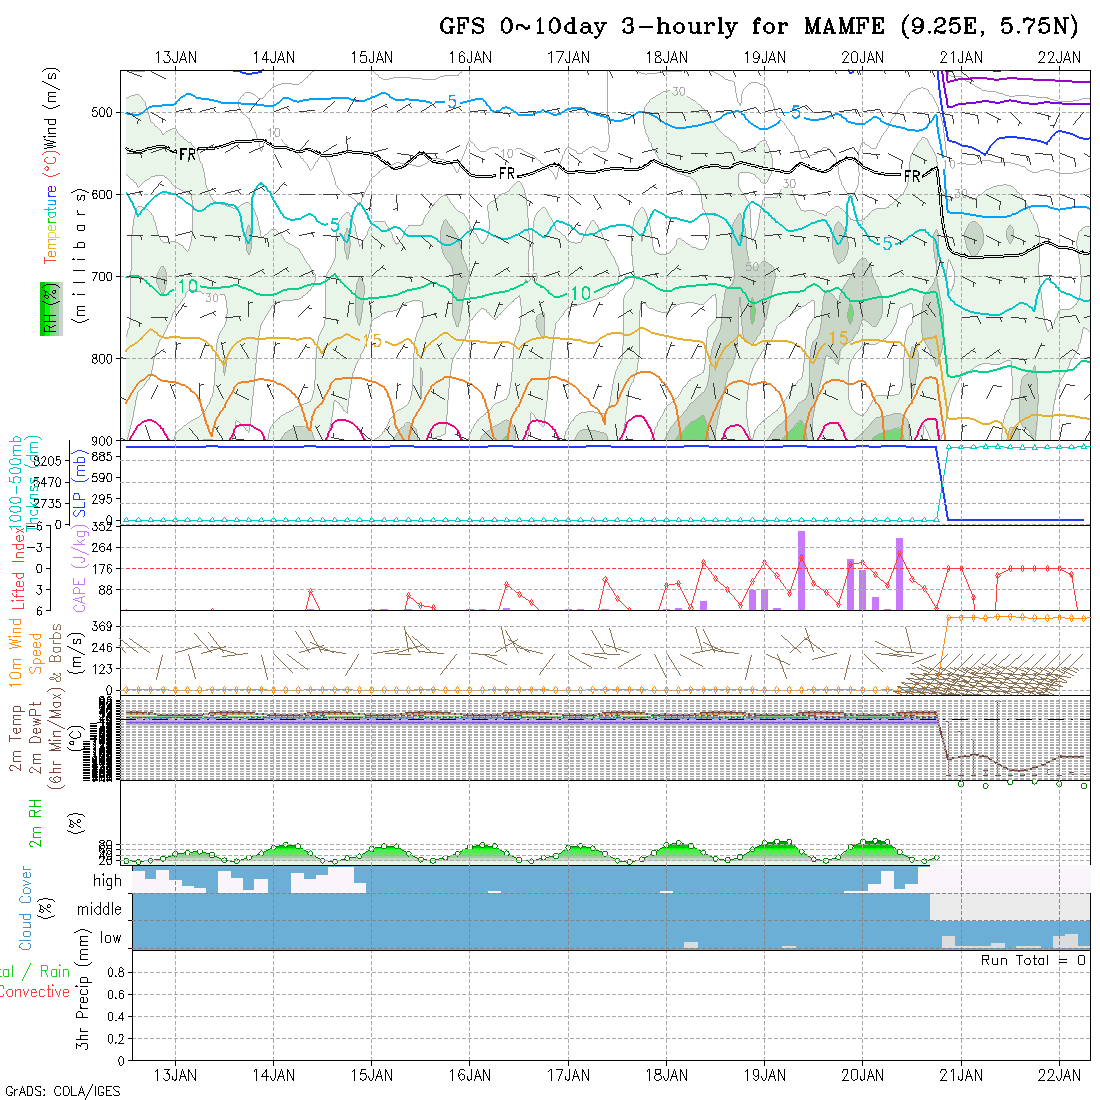This screenshot has width=1100, height=1100.
Task: Select the 15JAN label above the wind panel
Action: 372,58
